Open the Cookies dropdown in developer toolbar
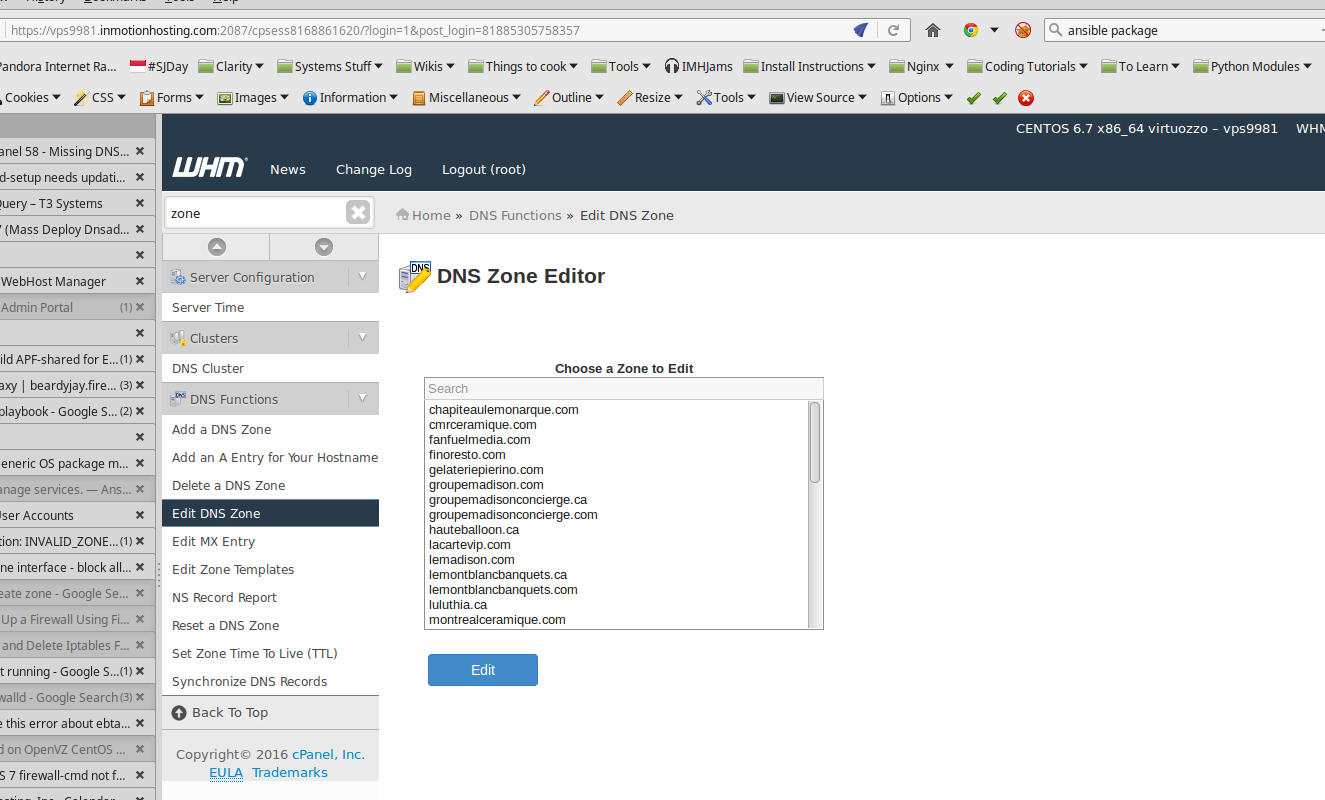This screenshot has width=1325, height=800. click(32, 98)
